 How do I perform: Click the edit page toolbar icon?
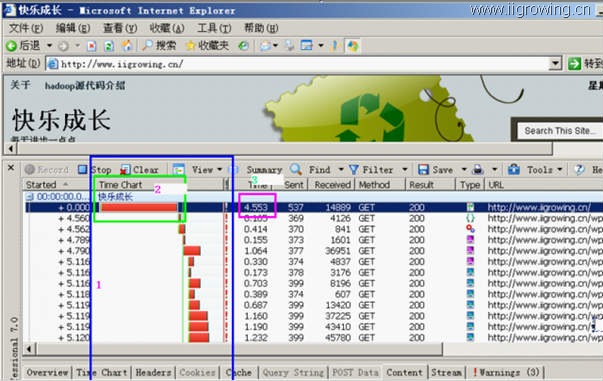pyautogui.click(x=306, y=46)
